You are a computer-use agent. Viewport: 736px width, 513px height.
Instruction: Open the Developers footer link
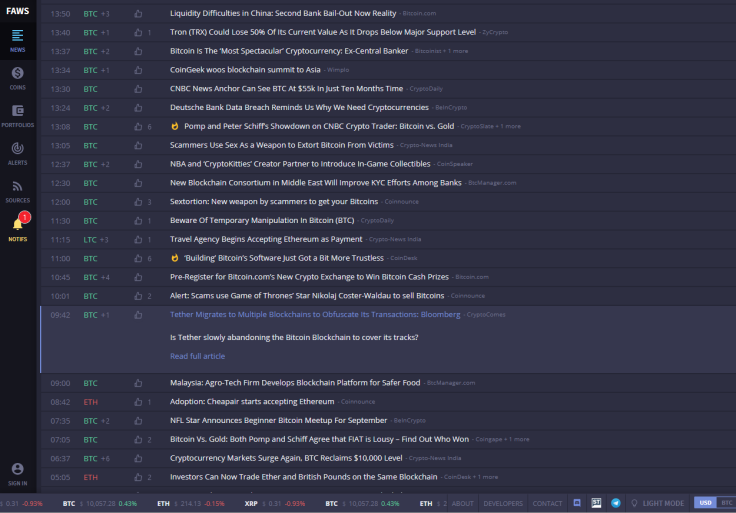coord(503,503)
